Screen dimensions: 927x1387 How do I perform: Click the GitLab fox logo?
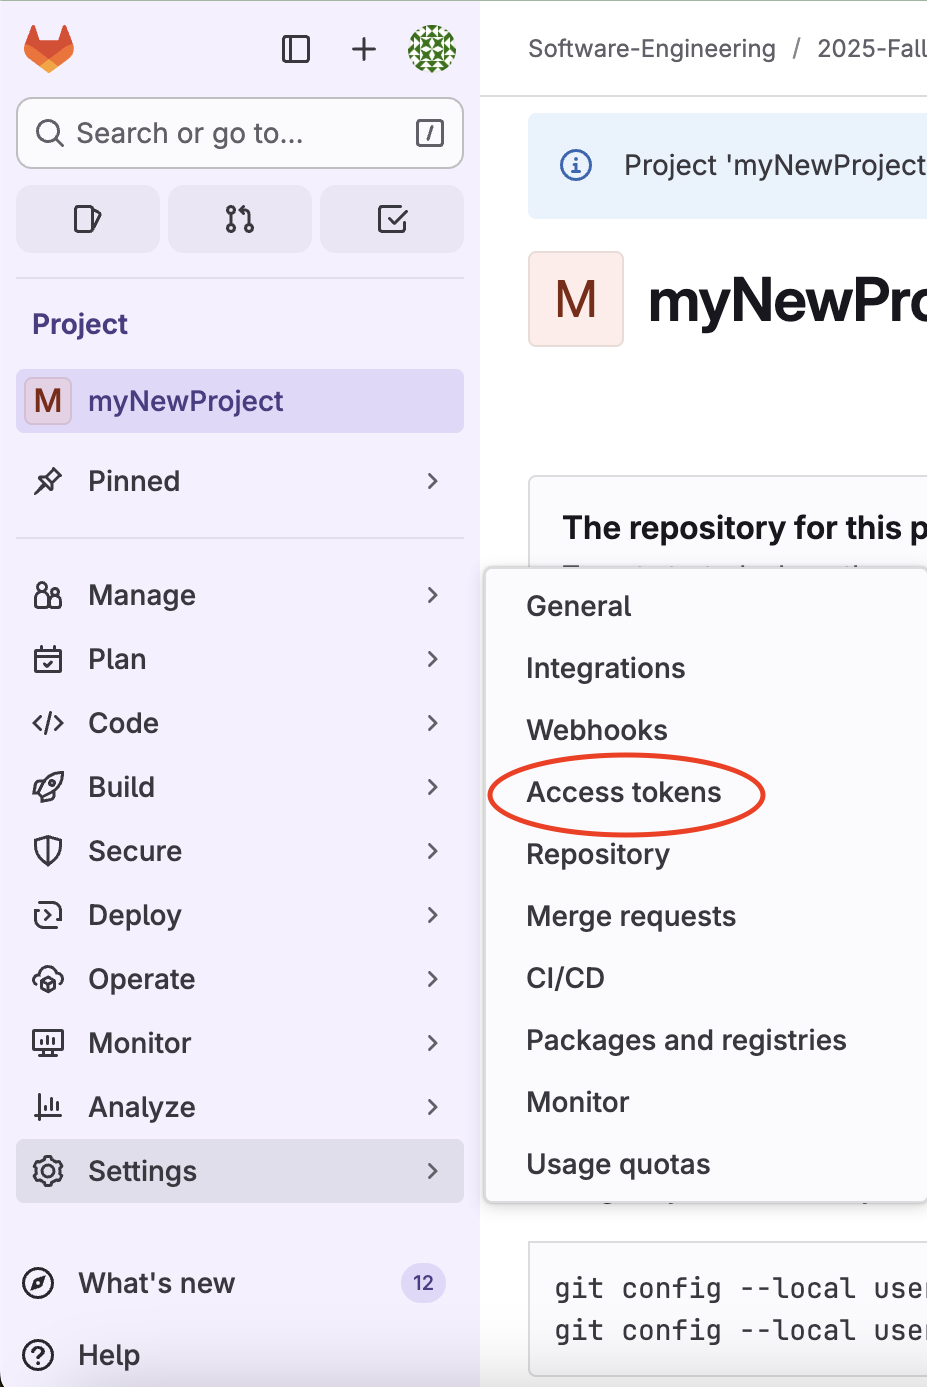49,49
